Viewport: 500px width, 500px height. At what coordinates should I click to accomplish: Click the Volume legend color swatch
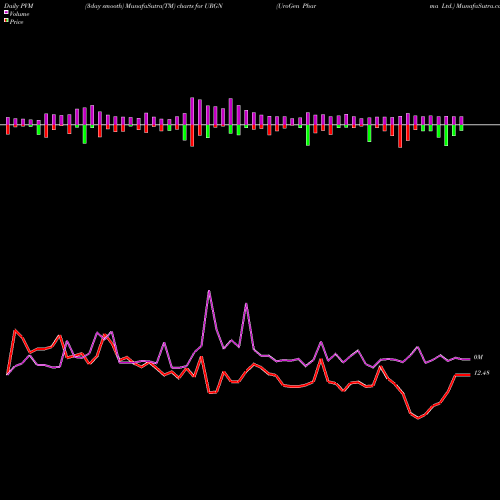[6, 13]
